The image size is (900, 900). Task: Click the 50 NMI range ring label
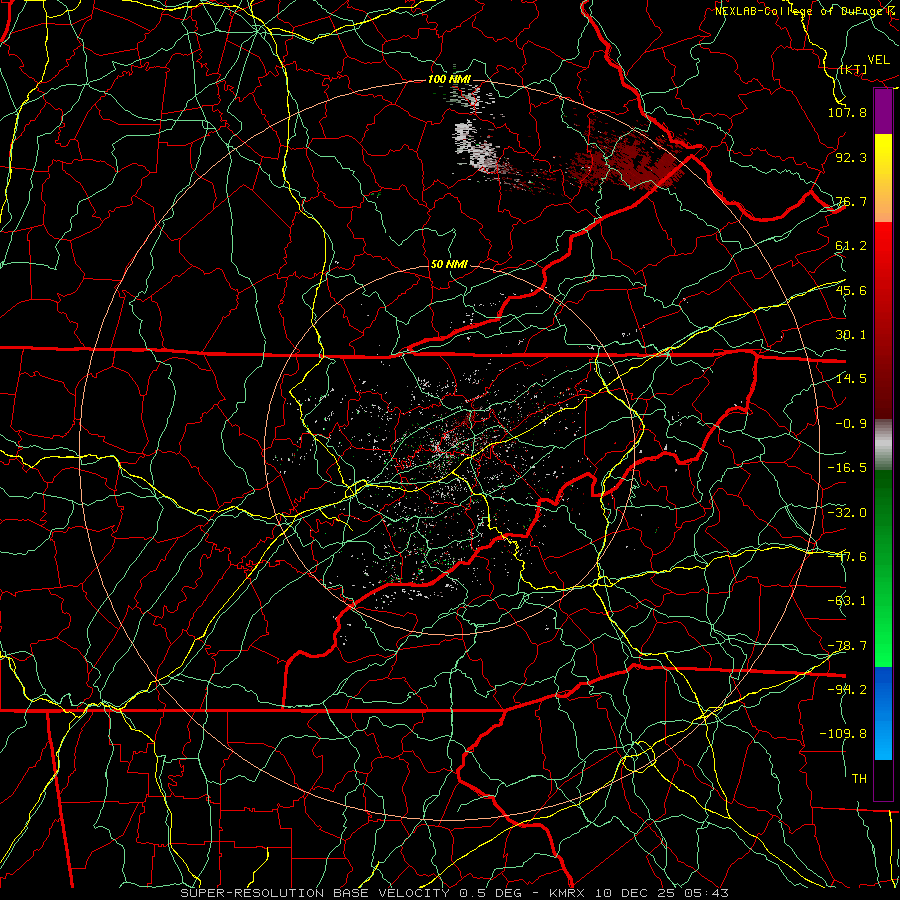click(449, 265)
